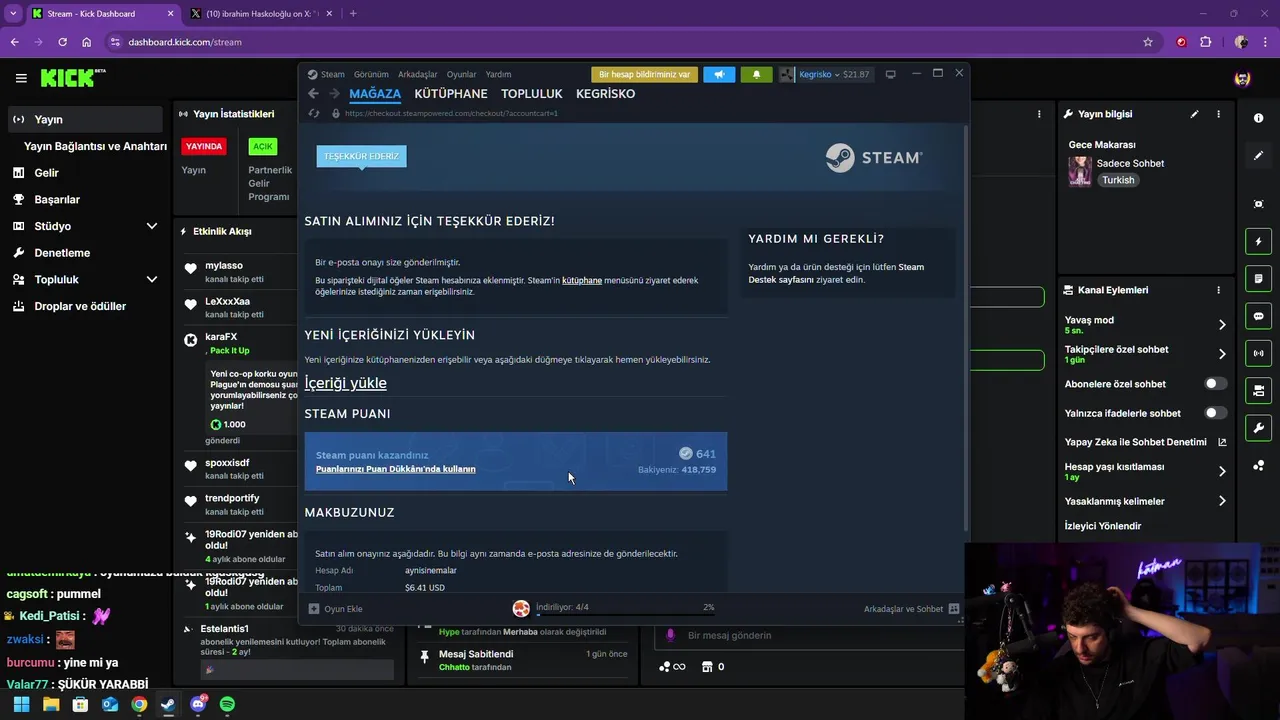Open Yapay Zeka ile Sohbet Denetimi link

pyautogui.click(x=1146, y=442)
